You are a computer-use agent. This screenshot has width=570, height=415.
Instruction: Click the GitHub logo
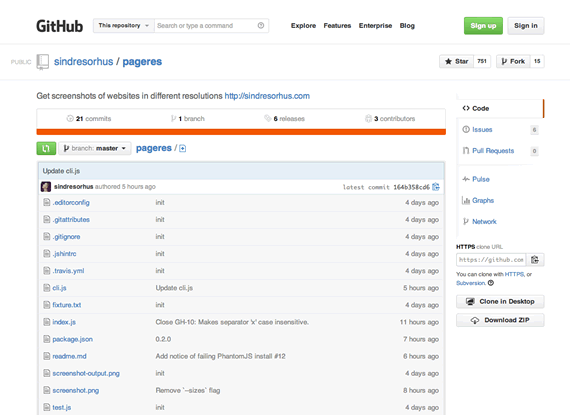tap(60, 26)
